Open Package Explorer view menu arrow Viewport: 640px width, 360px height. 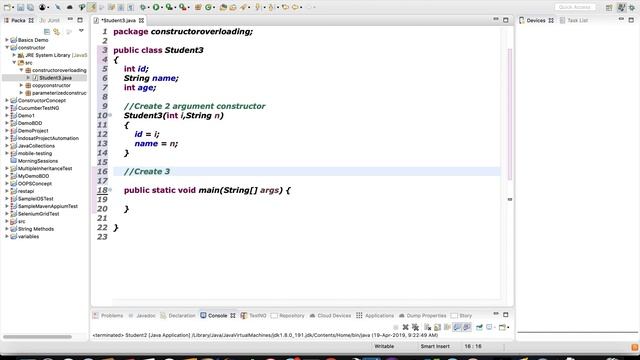(81, 31)
